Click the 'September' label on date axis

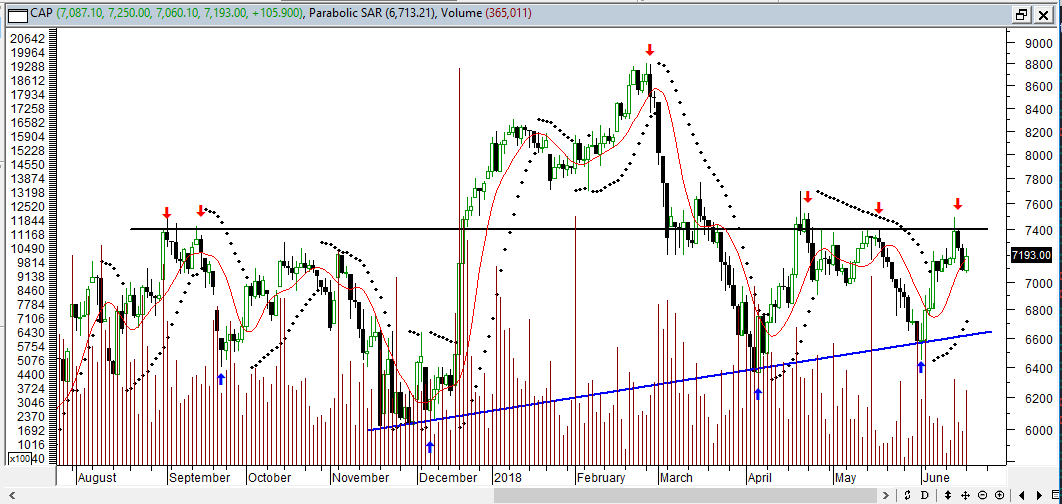coord(200,478)
